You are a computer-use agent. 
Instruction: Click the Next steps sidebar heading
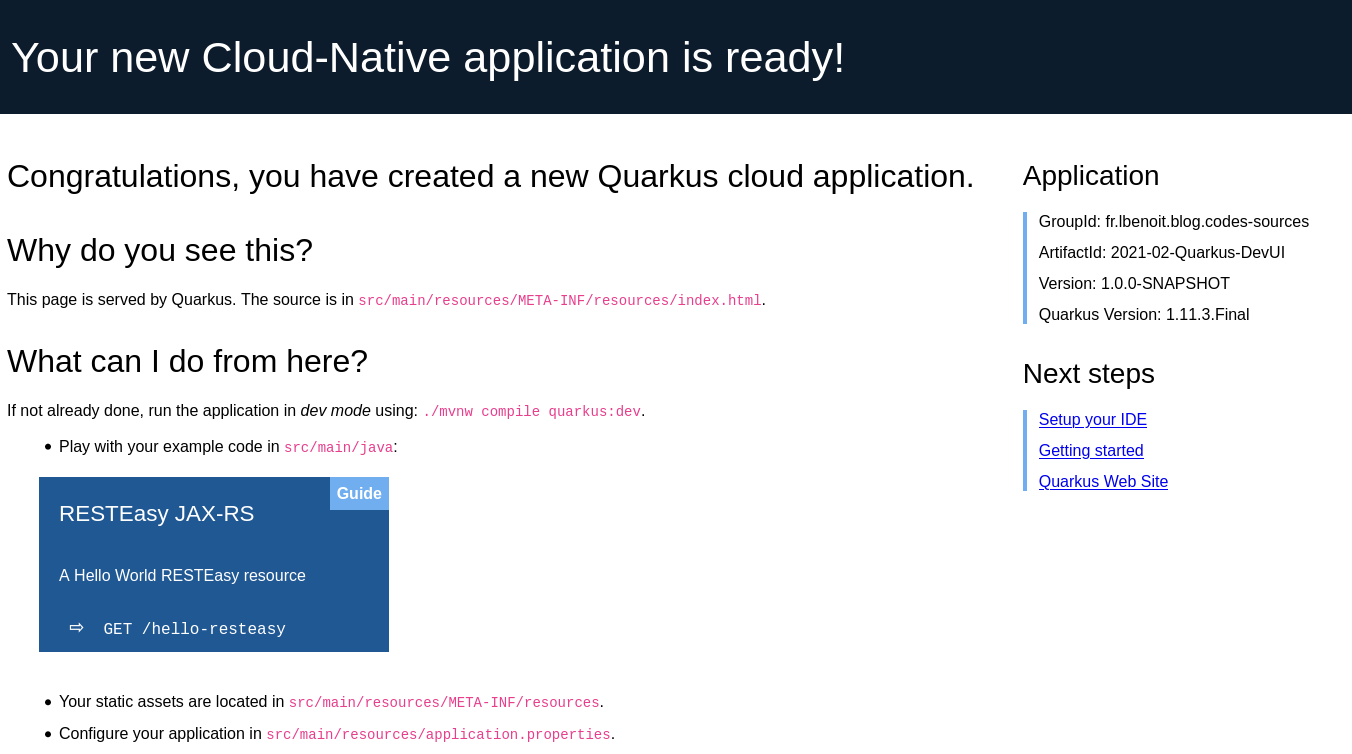(x=1089, y=374)
